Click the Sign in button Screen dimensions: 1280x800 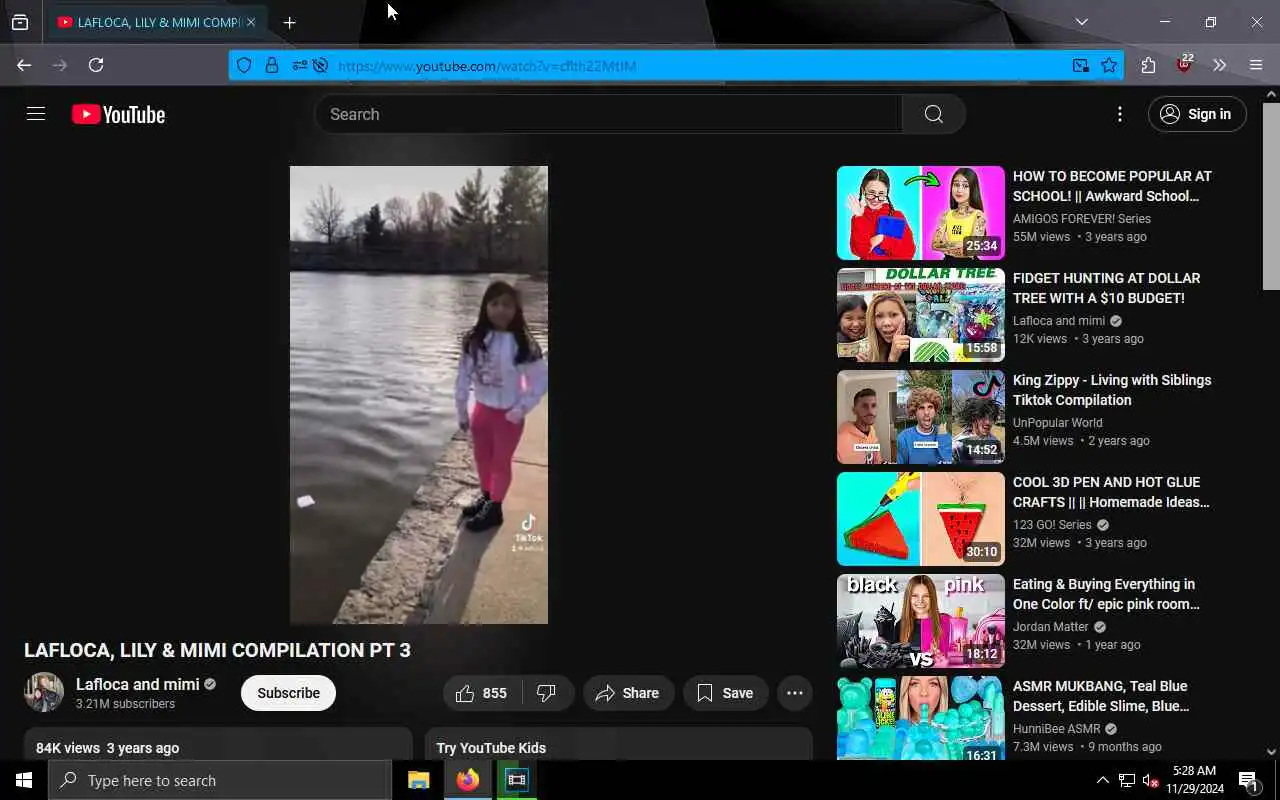(1197, 114)
